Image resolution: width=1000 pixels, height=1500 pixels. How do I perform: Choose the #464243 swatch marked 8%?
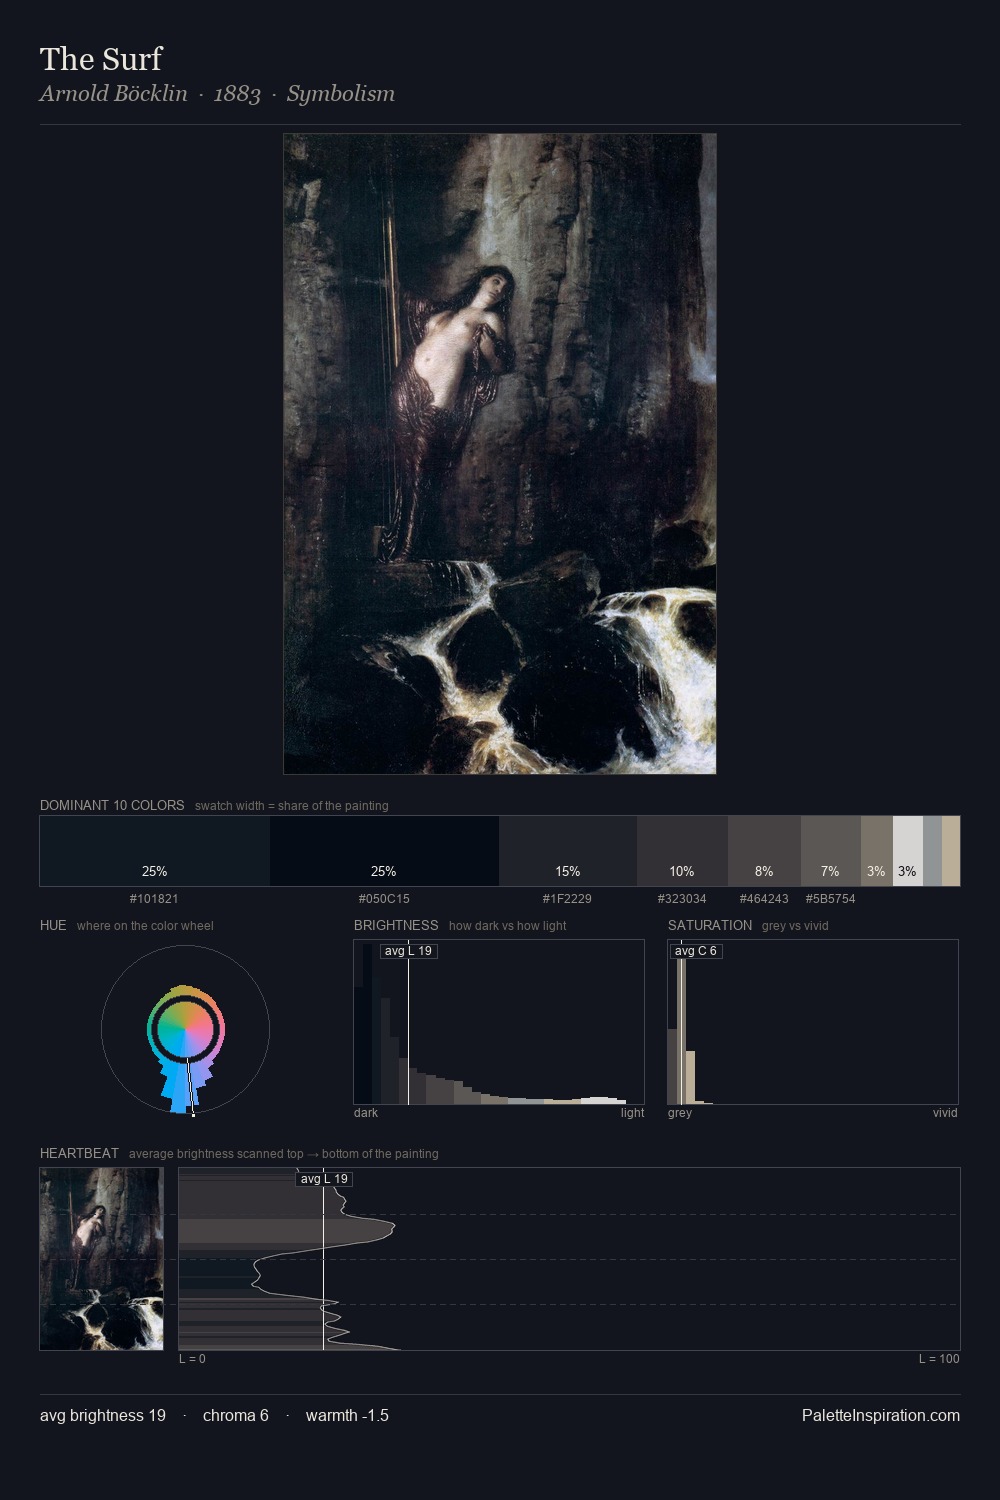coord(764,851)
